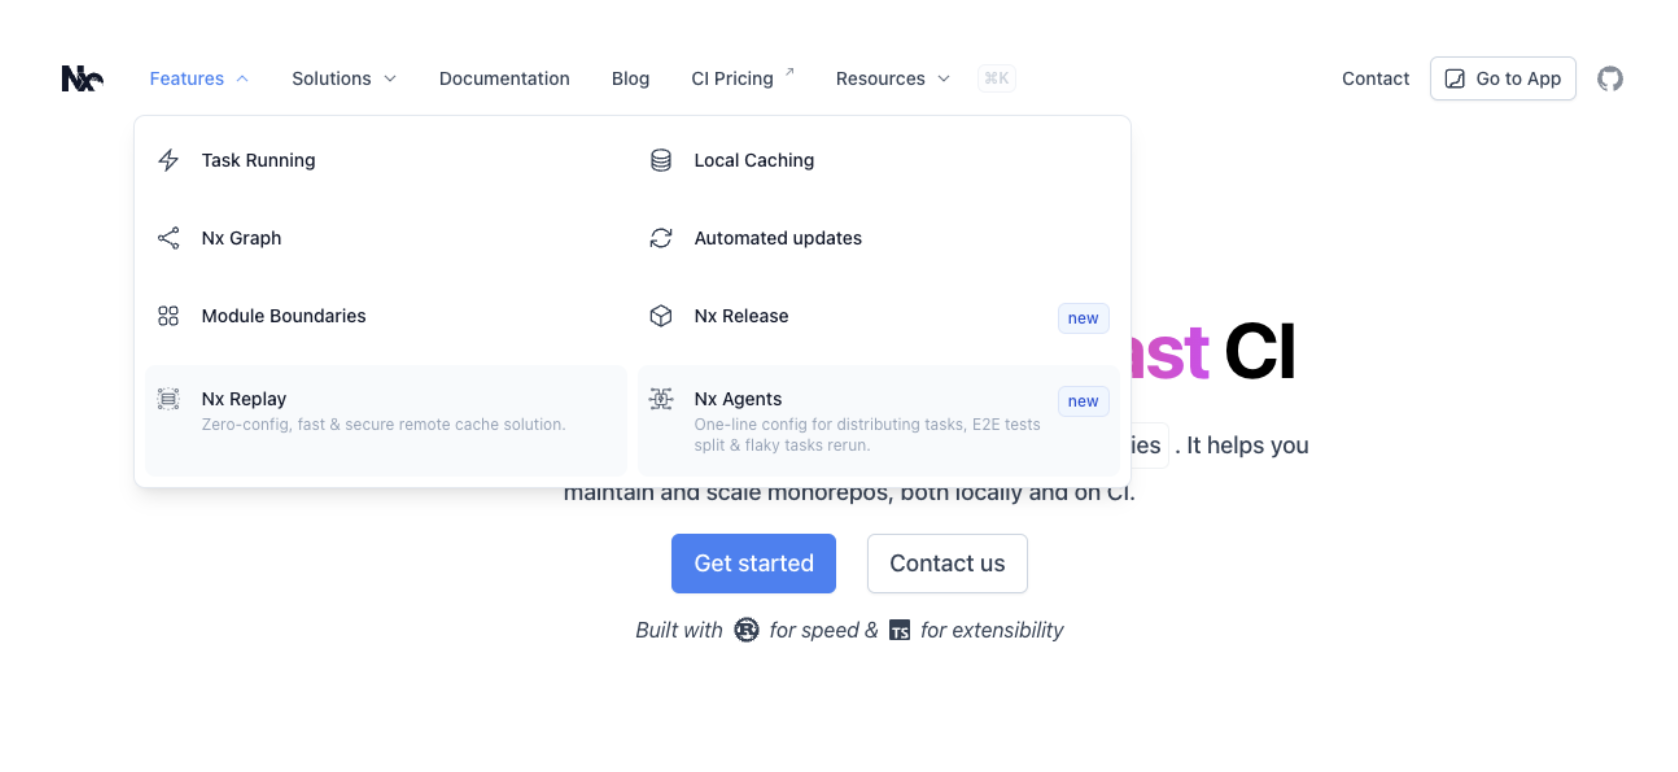Screen dimensions: 1678x772
Task: Click the Go to App button
Action: click(x=1503, y=78)
